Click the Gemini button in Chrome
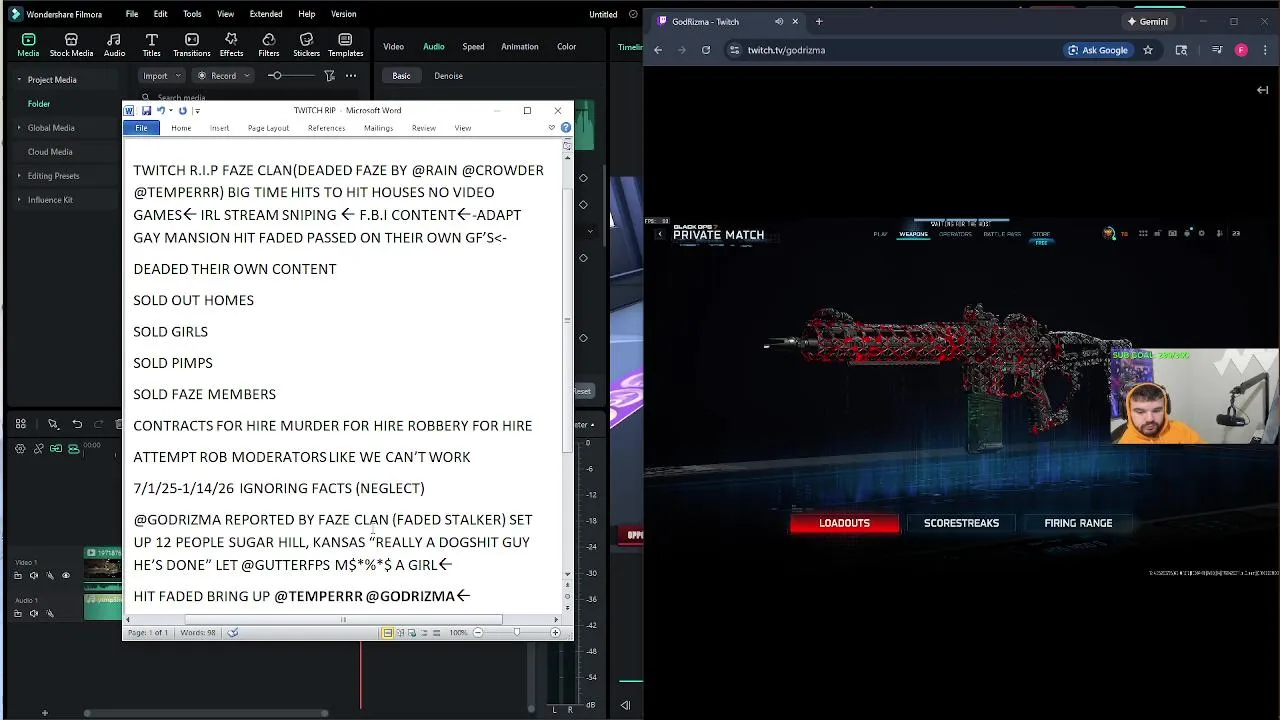This screenshot has width=1280, height=720. coord(1148,21)
